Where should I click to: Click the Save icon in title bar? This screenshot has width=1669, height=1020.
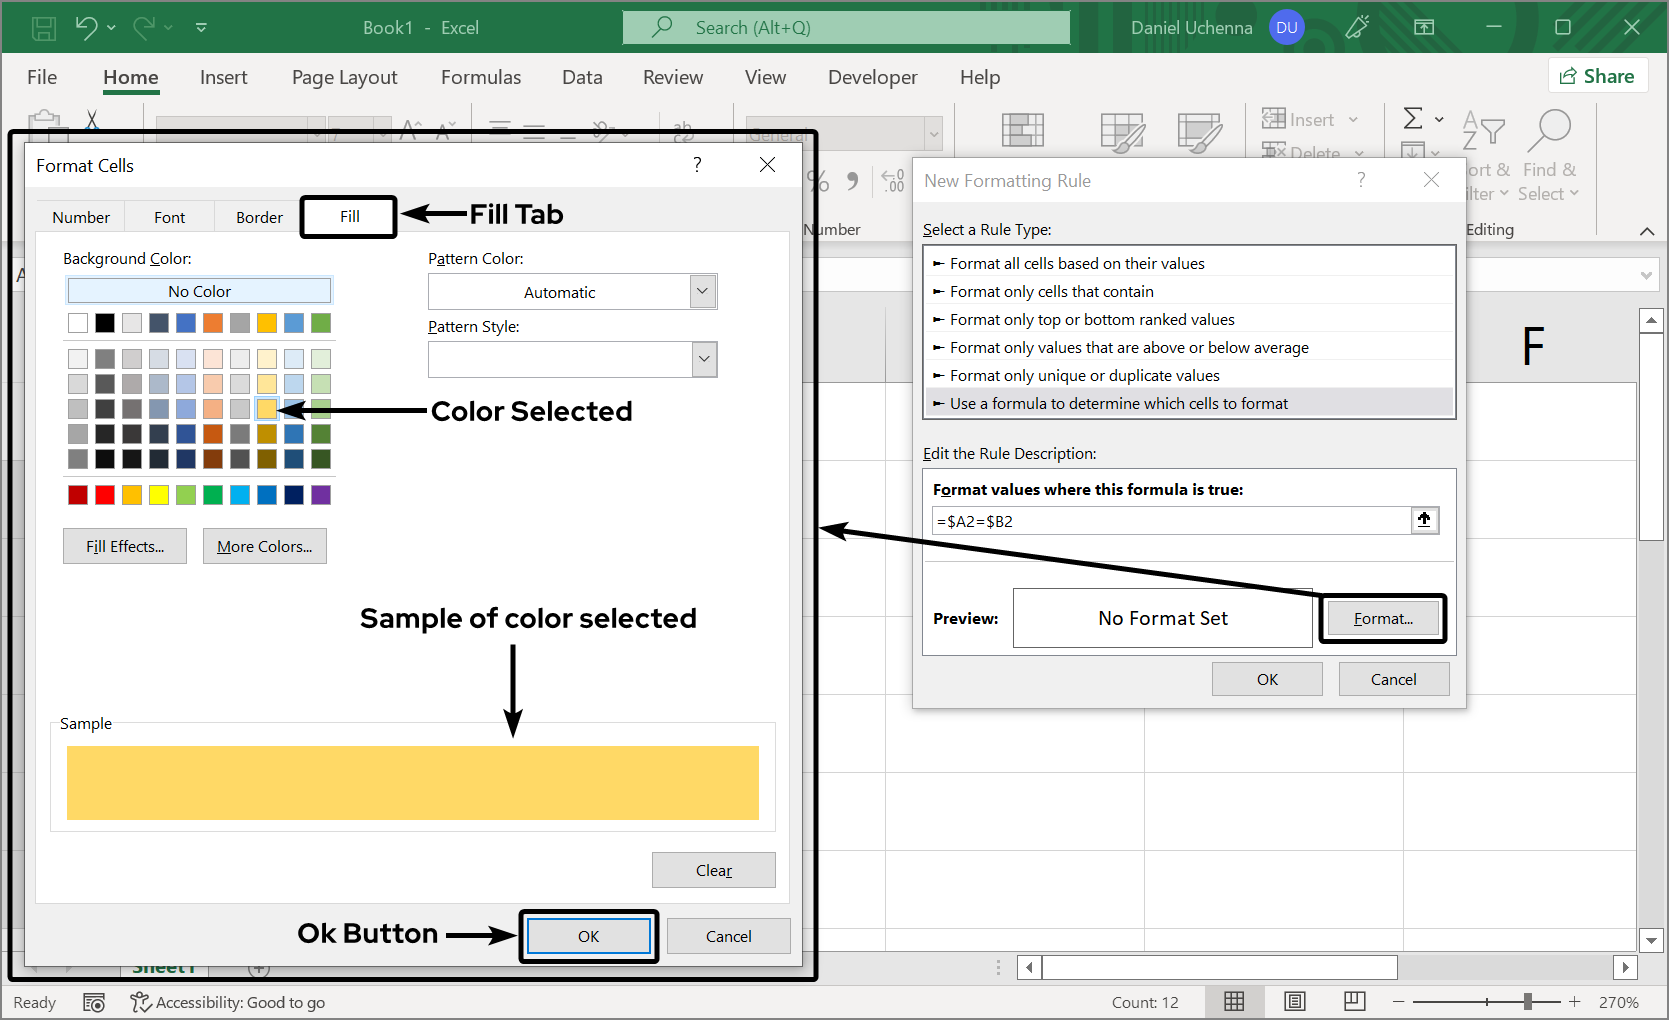click(44, 28)
